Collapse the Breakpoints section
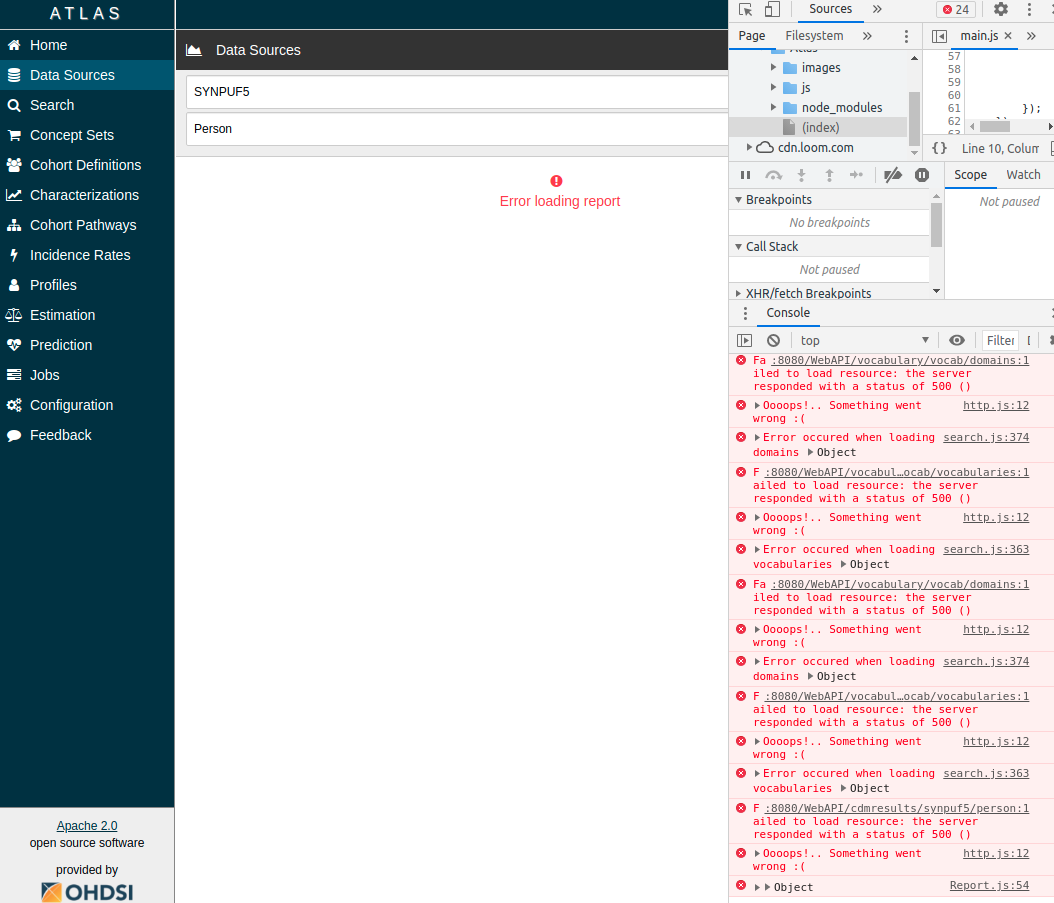 point(737,199)
